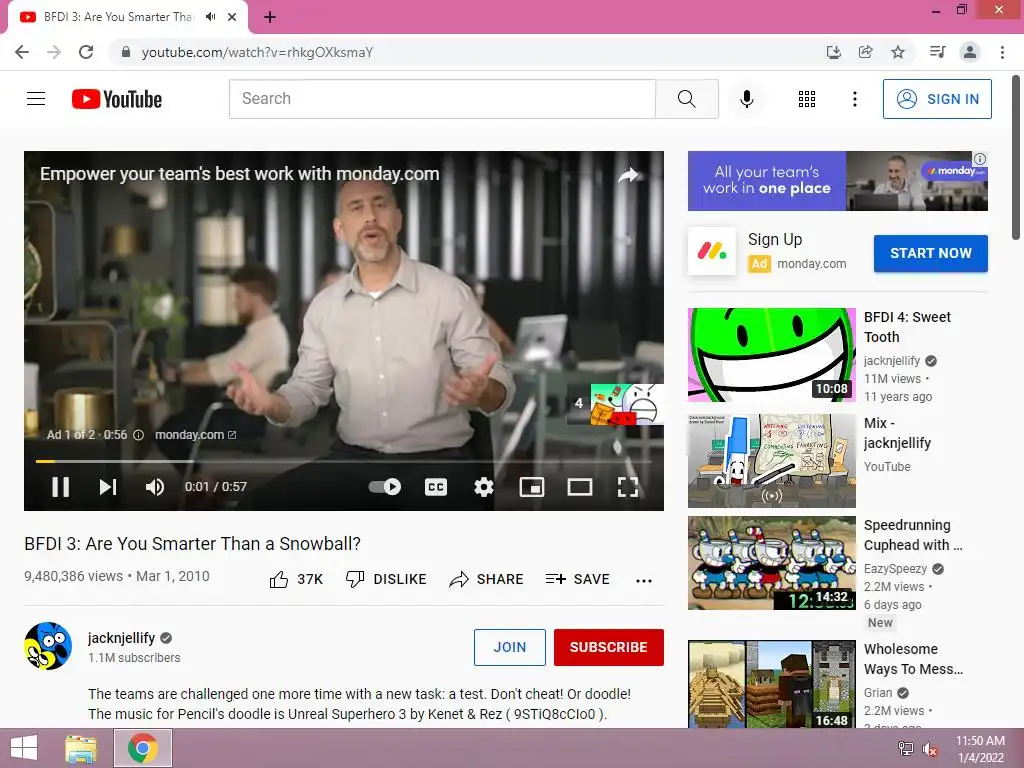The image size is (1024, 768).
Task: Open File Explorer from taskbar
Action: (81, 748)
